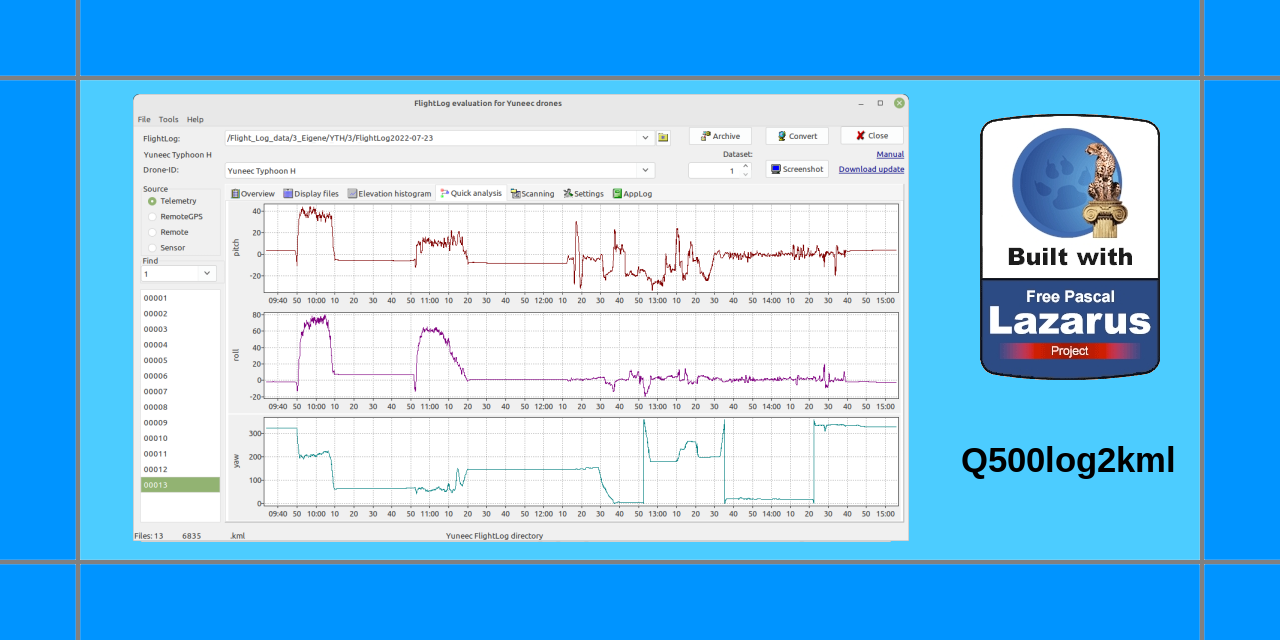The width and height of the screenshot is (1280, 640).
Task: Choose Sensor as the data source
Action: click(153, 248)
